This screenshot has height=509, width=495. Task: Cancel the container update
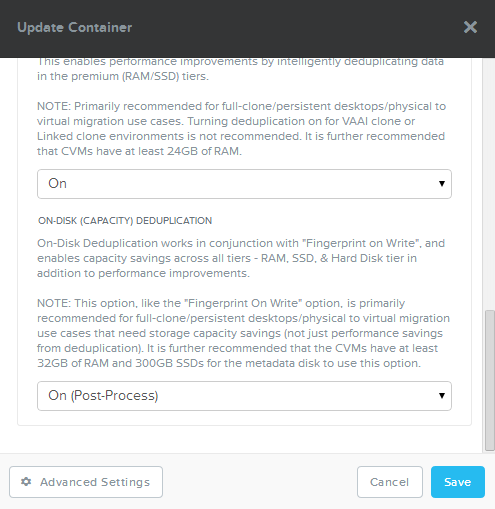click(390, 482)
